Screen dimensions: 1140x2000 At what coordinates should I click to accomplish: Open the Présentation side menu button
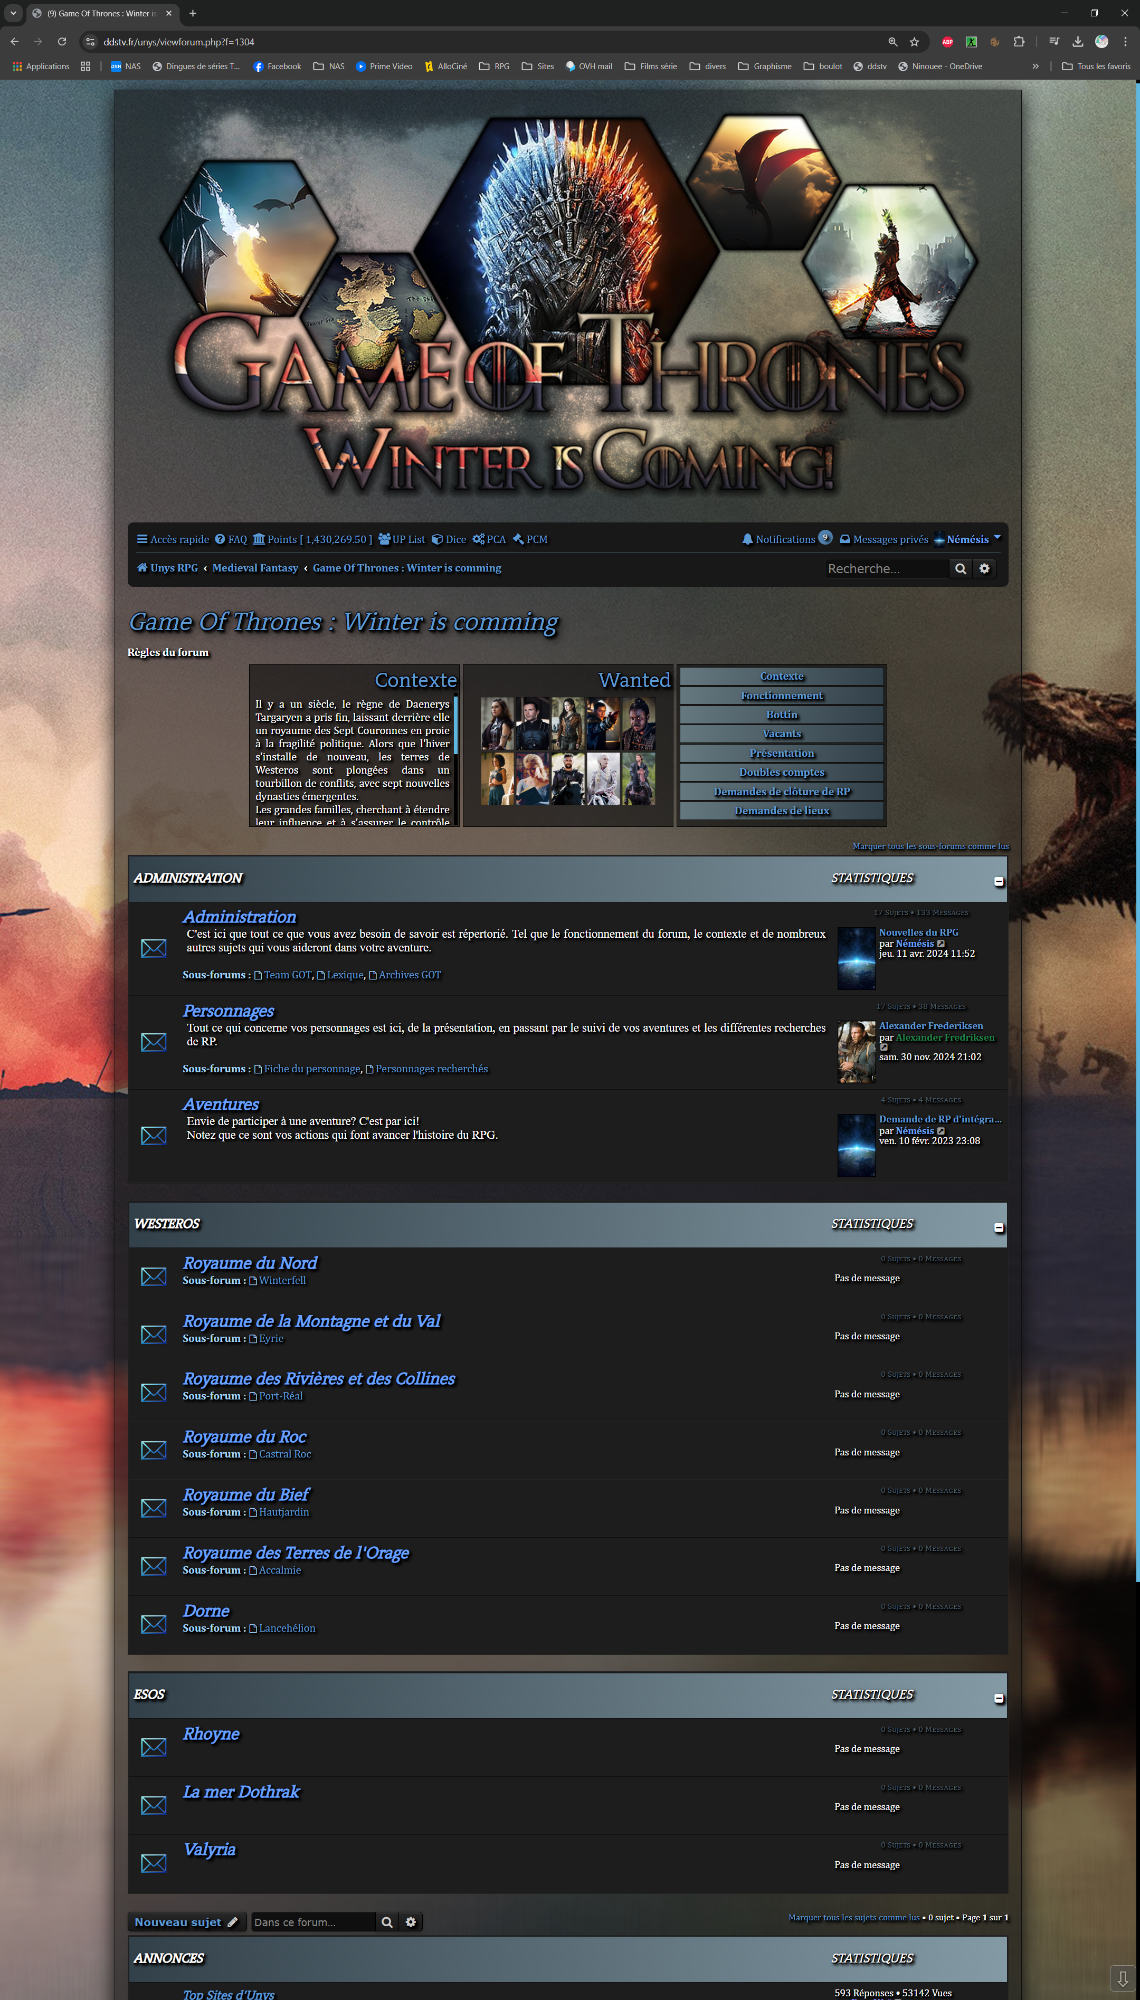pos(782,754)
